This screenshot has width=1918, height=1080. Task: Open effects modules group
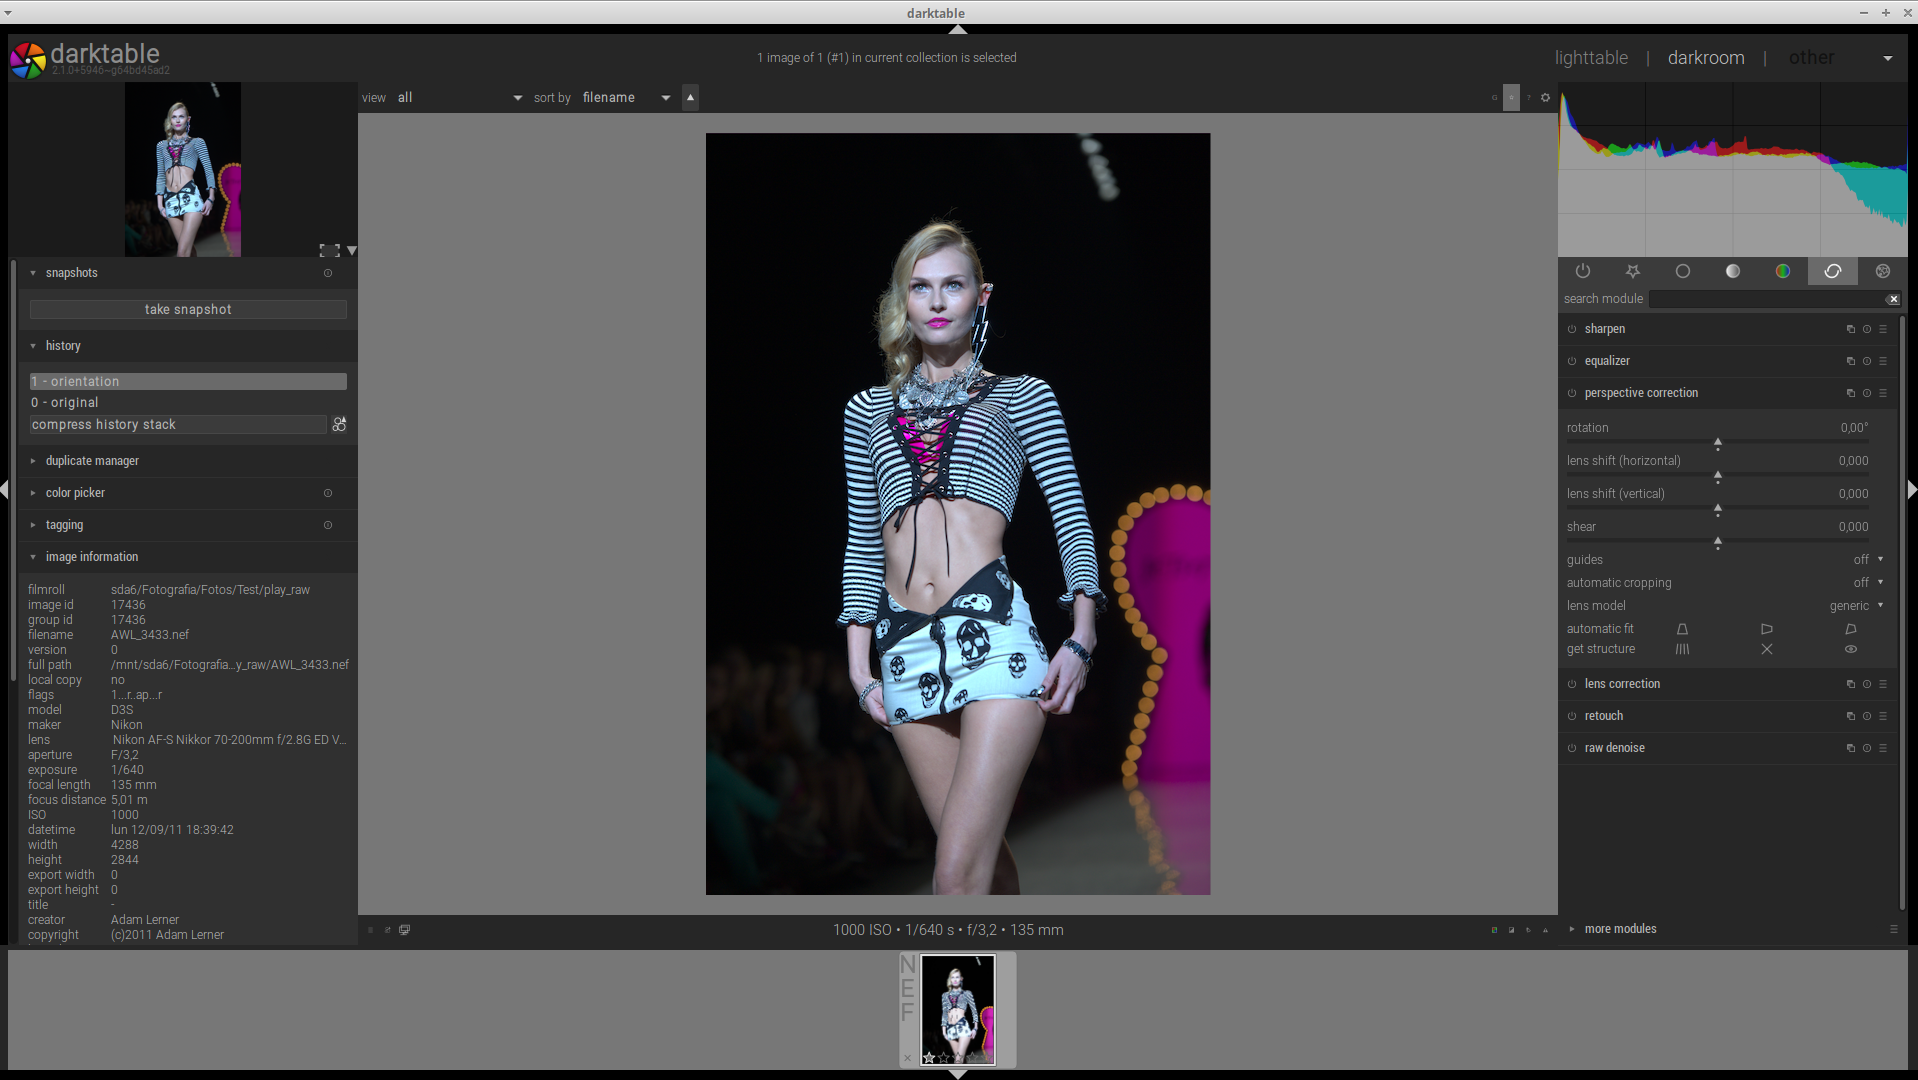click(x=1882, y=271)
